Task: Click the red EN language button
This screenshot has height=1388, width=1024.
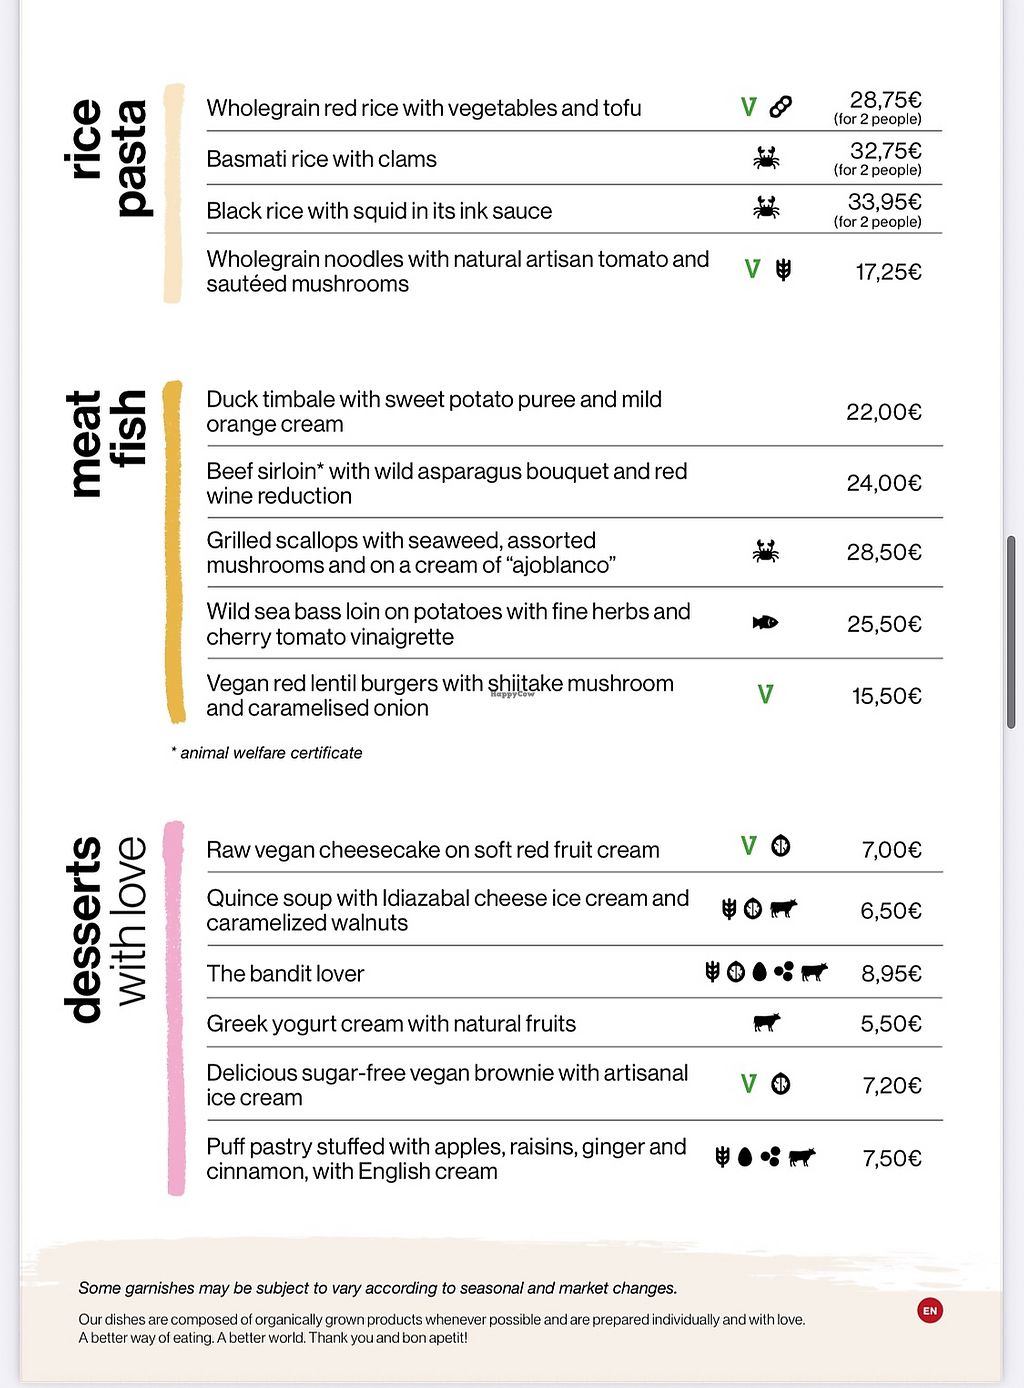Action: (930, 1310)
